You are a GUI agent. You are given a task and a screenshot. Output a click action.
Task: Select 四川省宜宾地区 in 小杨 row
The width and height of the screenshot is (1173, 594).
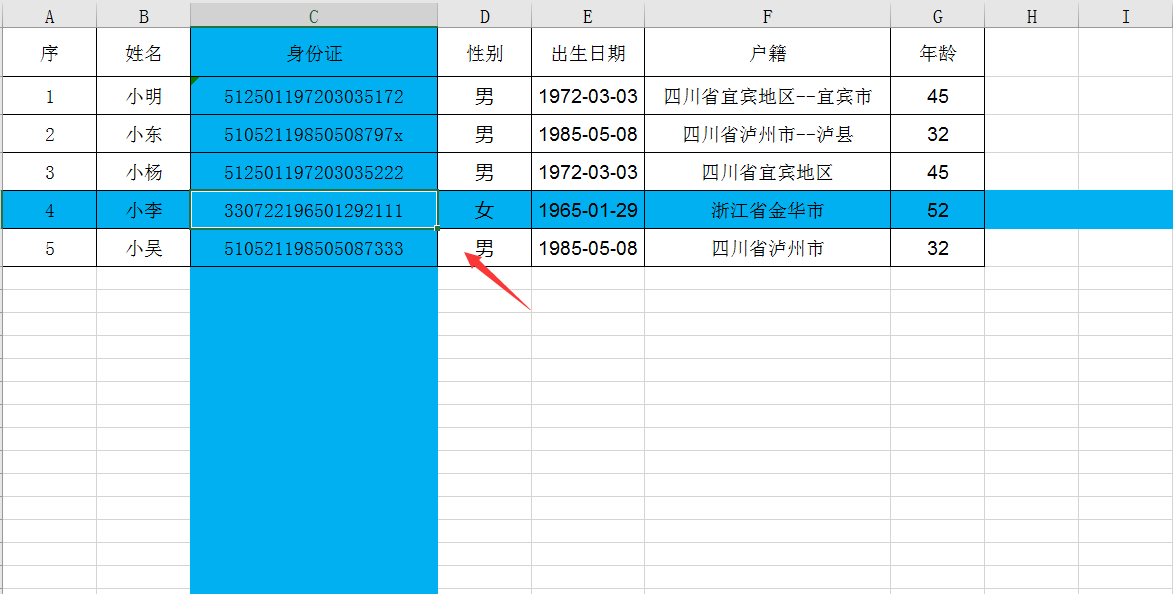pos(768,172)
